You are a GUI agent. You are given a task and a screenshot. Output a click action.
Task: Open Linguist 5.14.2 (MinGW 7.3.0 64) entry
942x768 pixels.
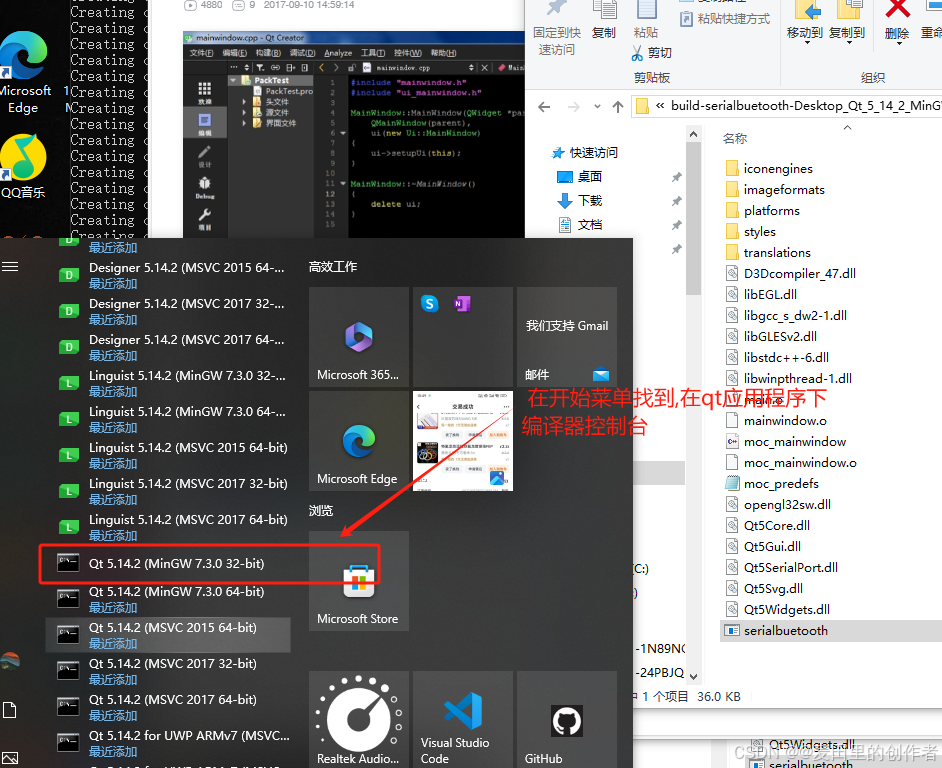click(168, 419)
